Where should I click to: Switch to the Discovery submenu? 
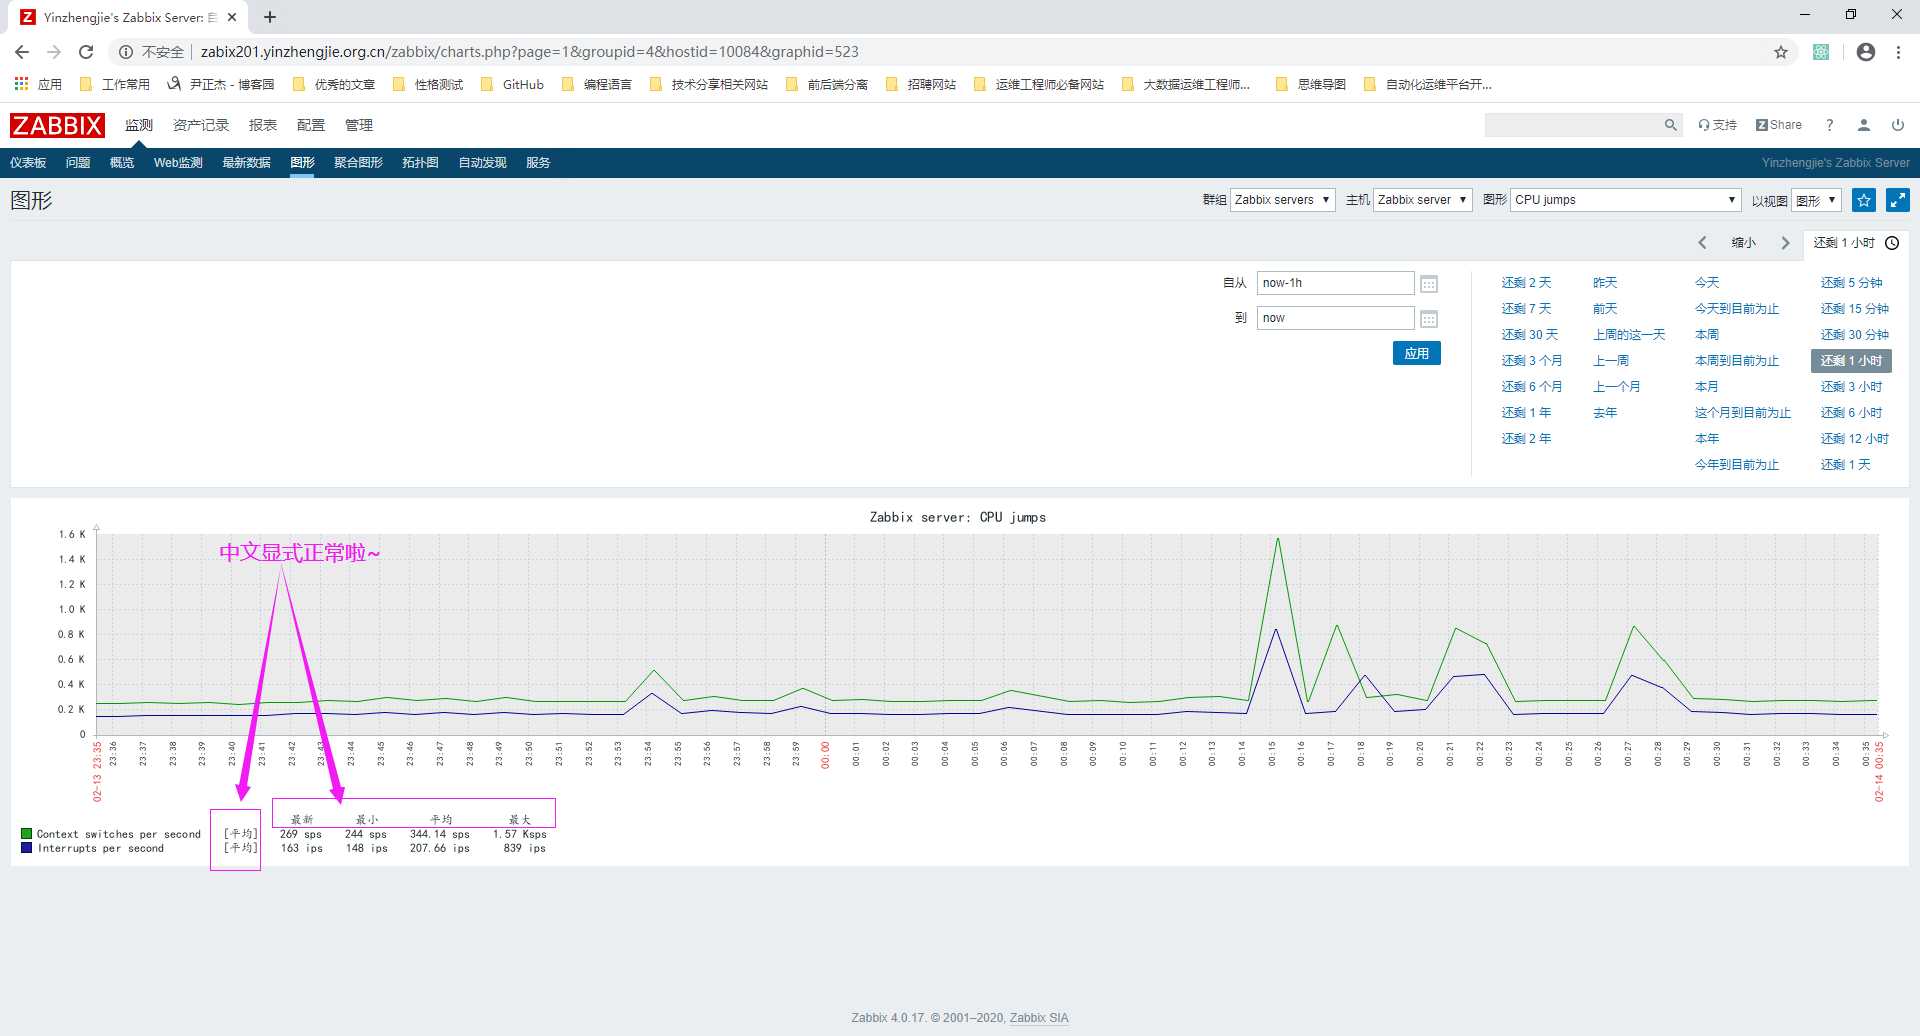[482, 163]
